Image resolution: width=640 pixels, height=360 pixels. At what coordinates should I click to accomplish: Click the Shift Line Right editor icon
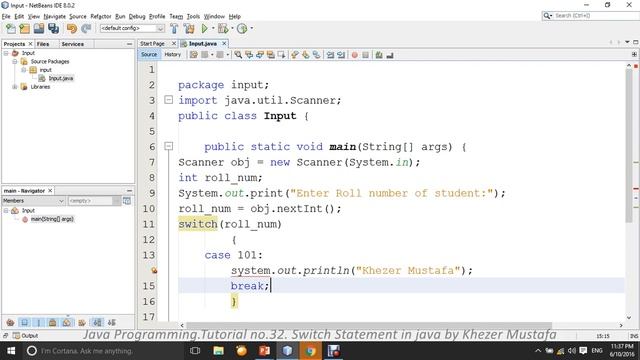point(341,55)
